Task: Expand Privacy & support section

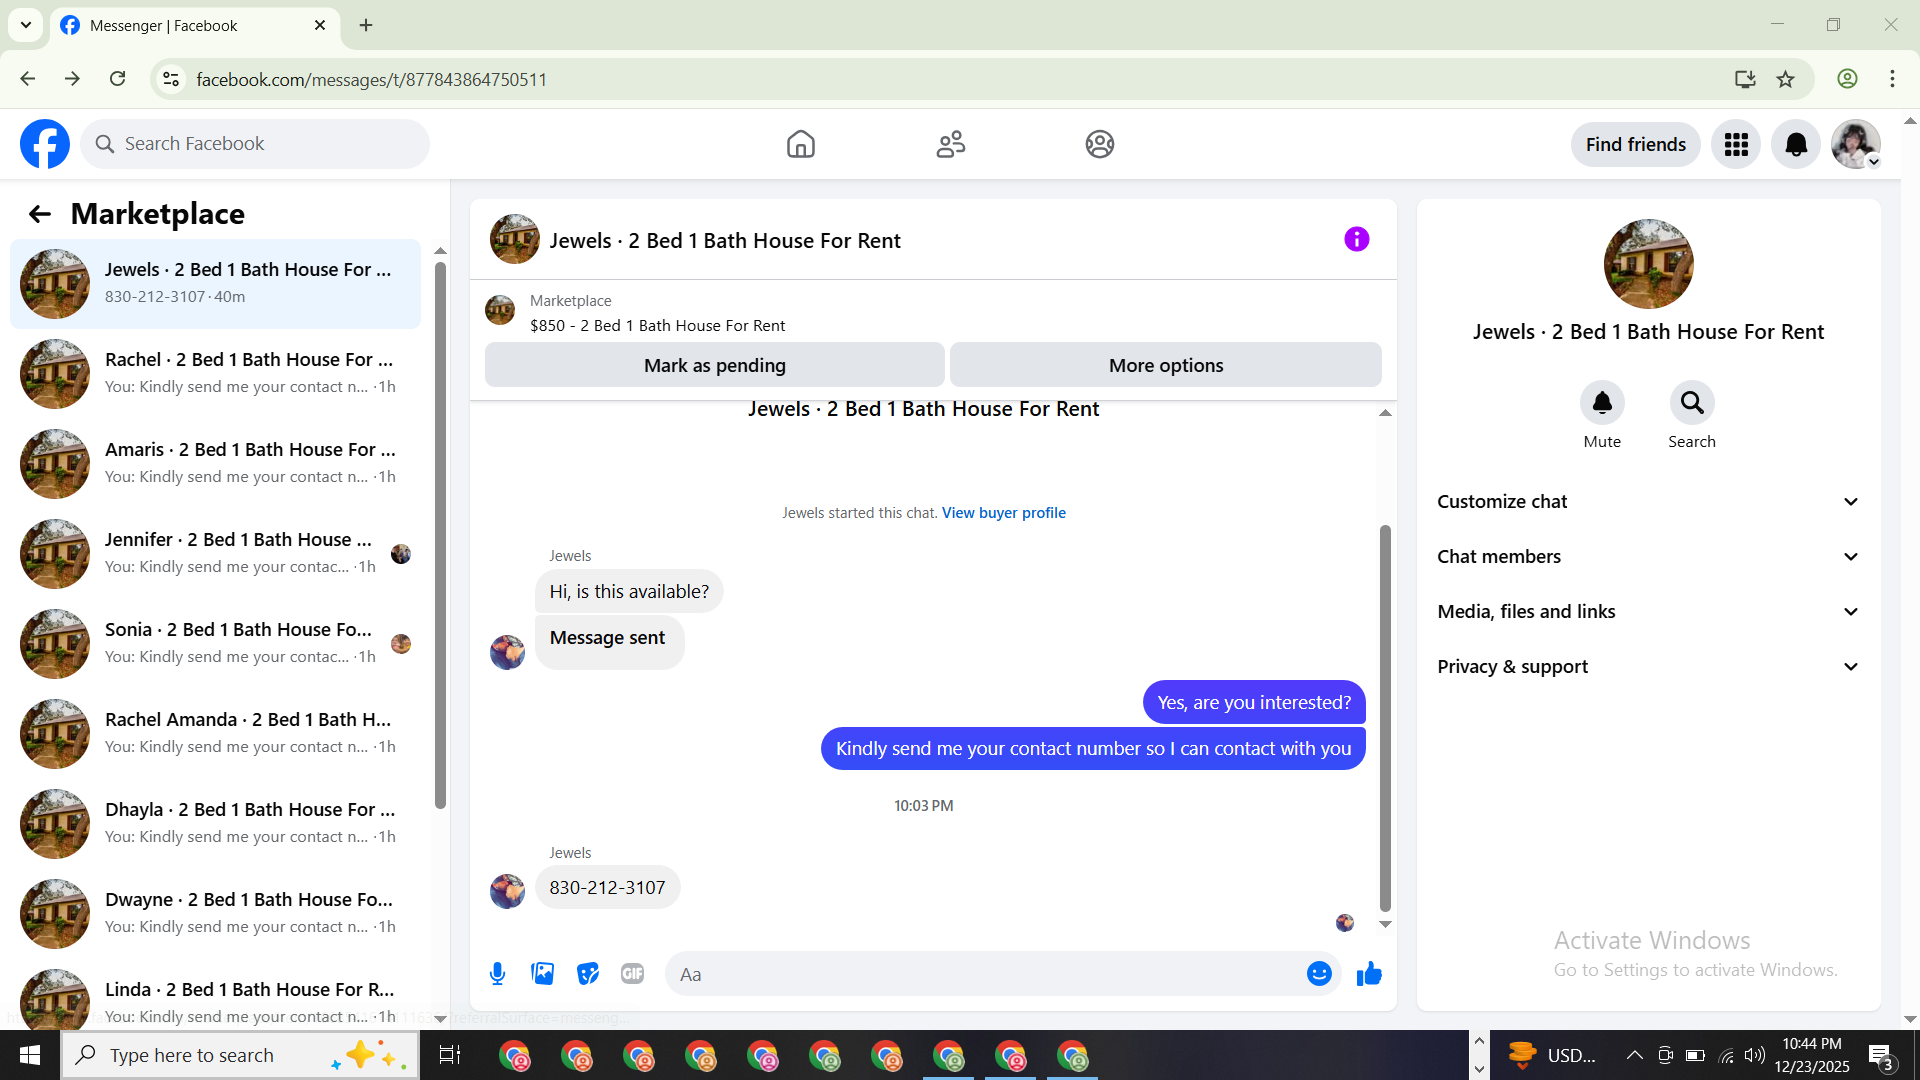Action: 1648,667
